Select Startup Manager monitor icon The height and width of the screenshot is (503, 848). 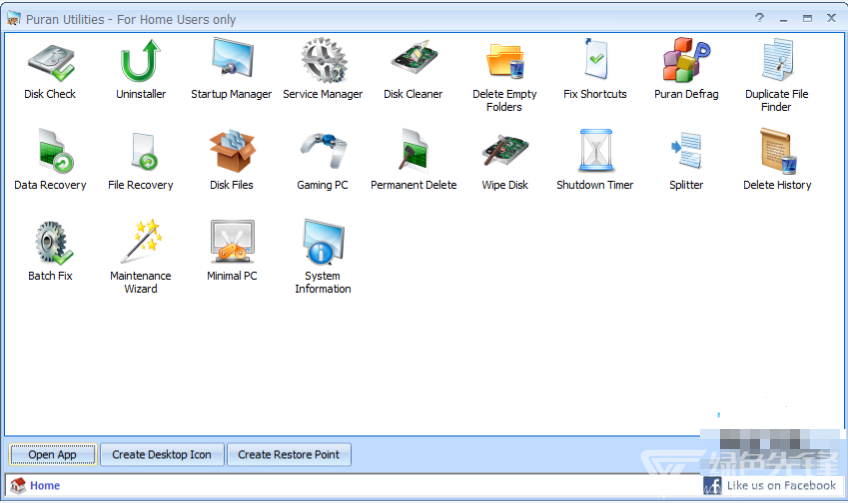tap(232, 57)
